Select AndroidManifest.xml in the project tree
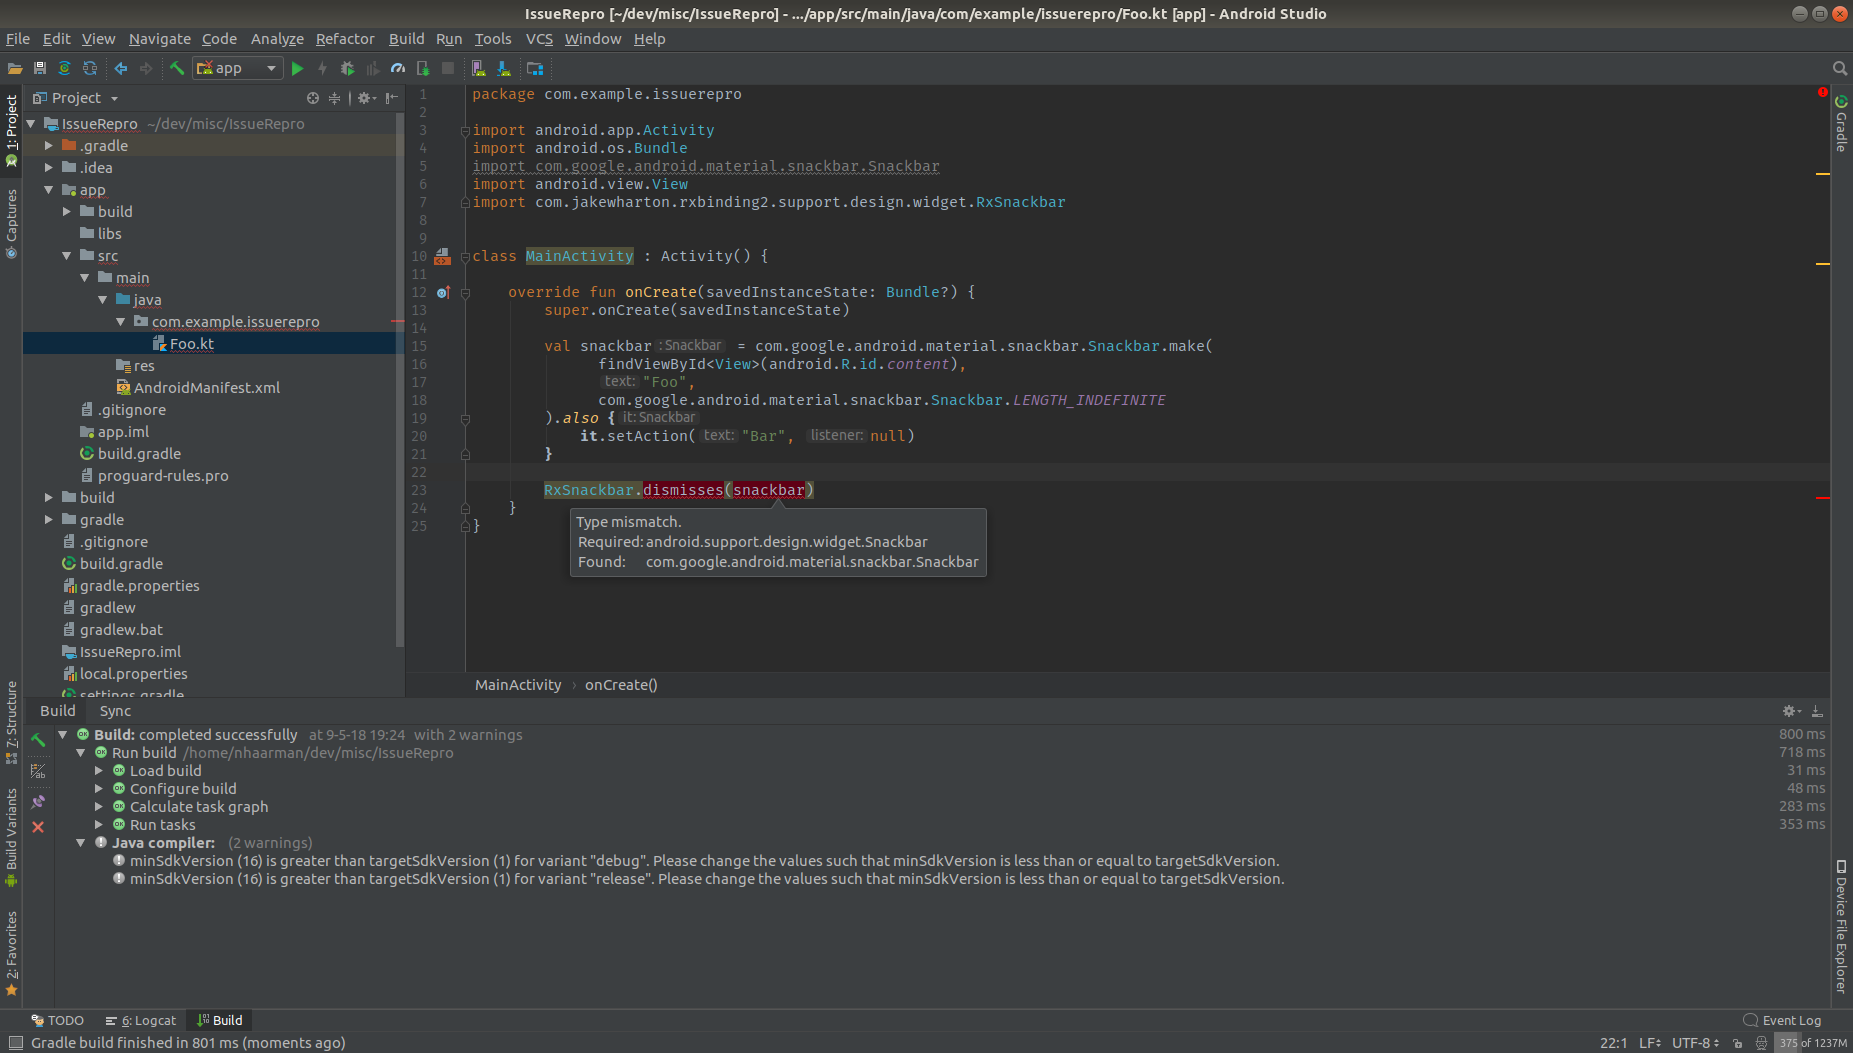This screenshot has height=1053, width=1853. 206,388
